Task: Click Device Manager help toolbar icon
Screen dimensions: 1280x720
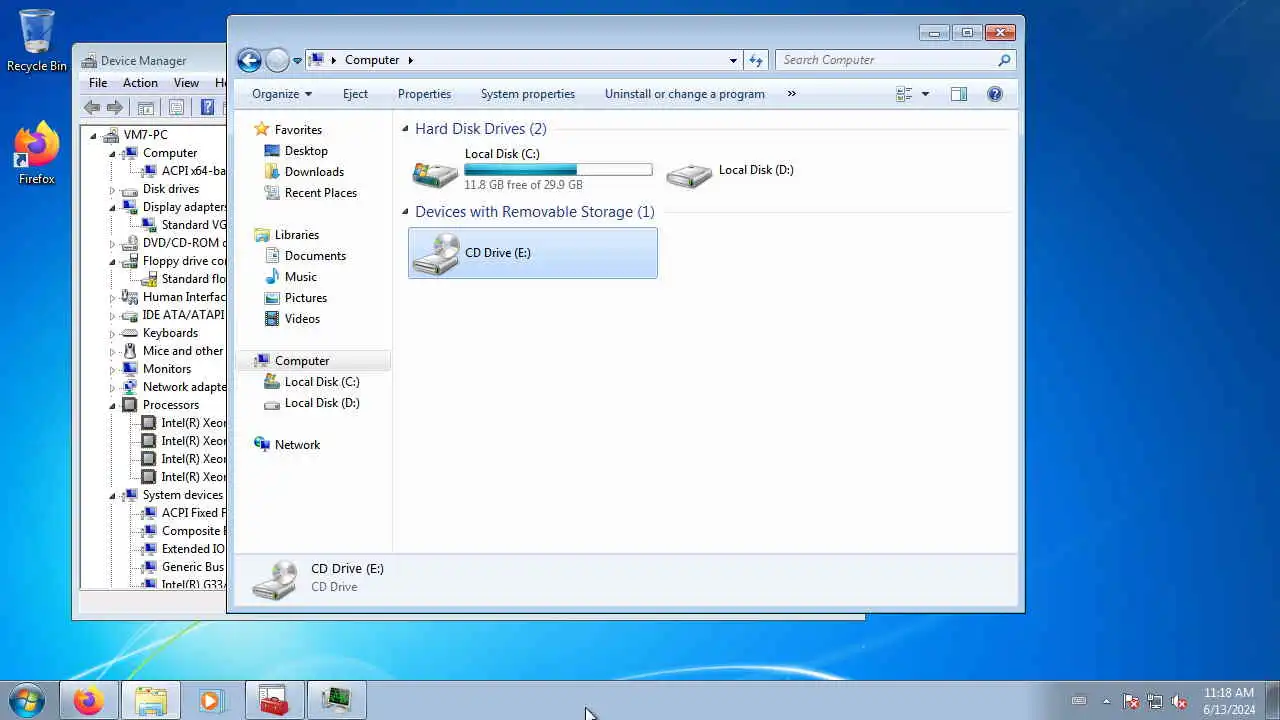Action: pyautogui.click(x=207, y=108)
